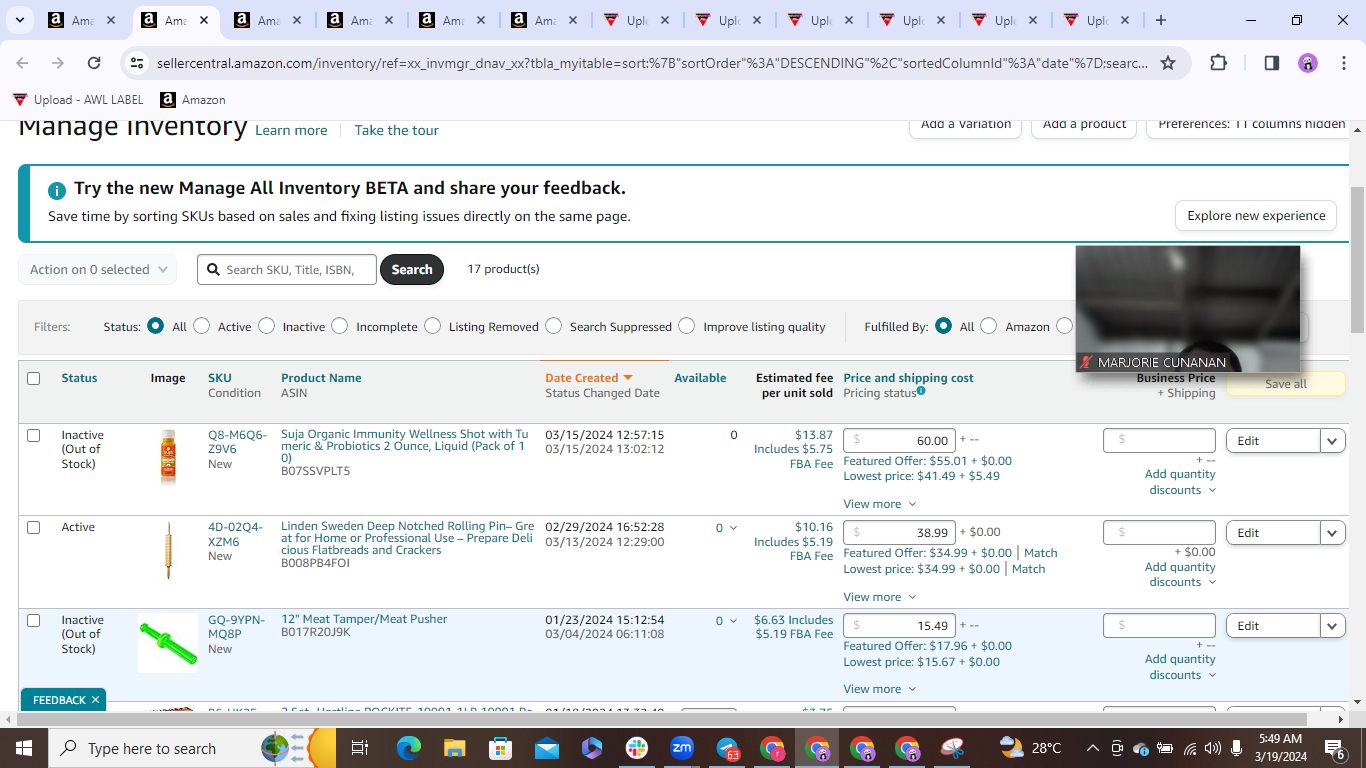Image resolution: width=1366 pixels, height=768 pixels.
Task: Click Explore new experience
Action: click(x=1256, y=215)
